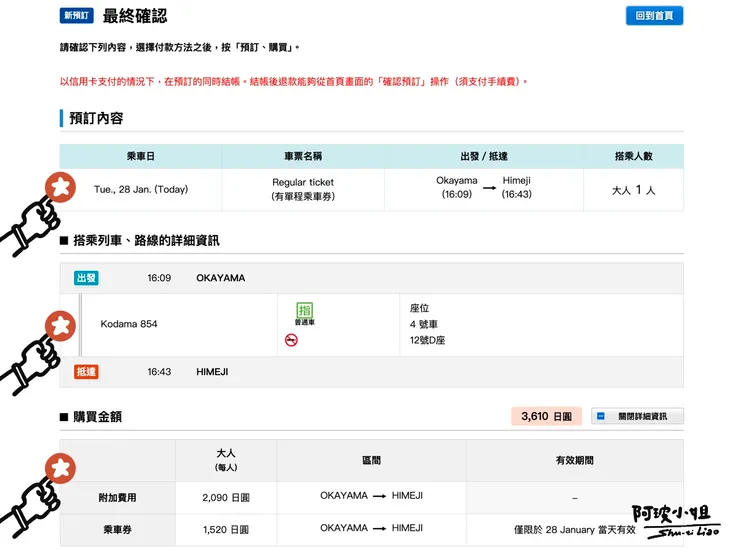Click the 4 號車 car number
The width and height of the screenshot is (740, 555).
tap(423, 324)
